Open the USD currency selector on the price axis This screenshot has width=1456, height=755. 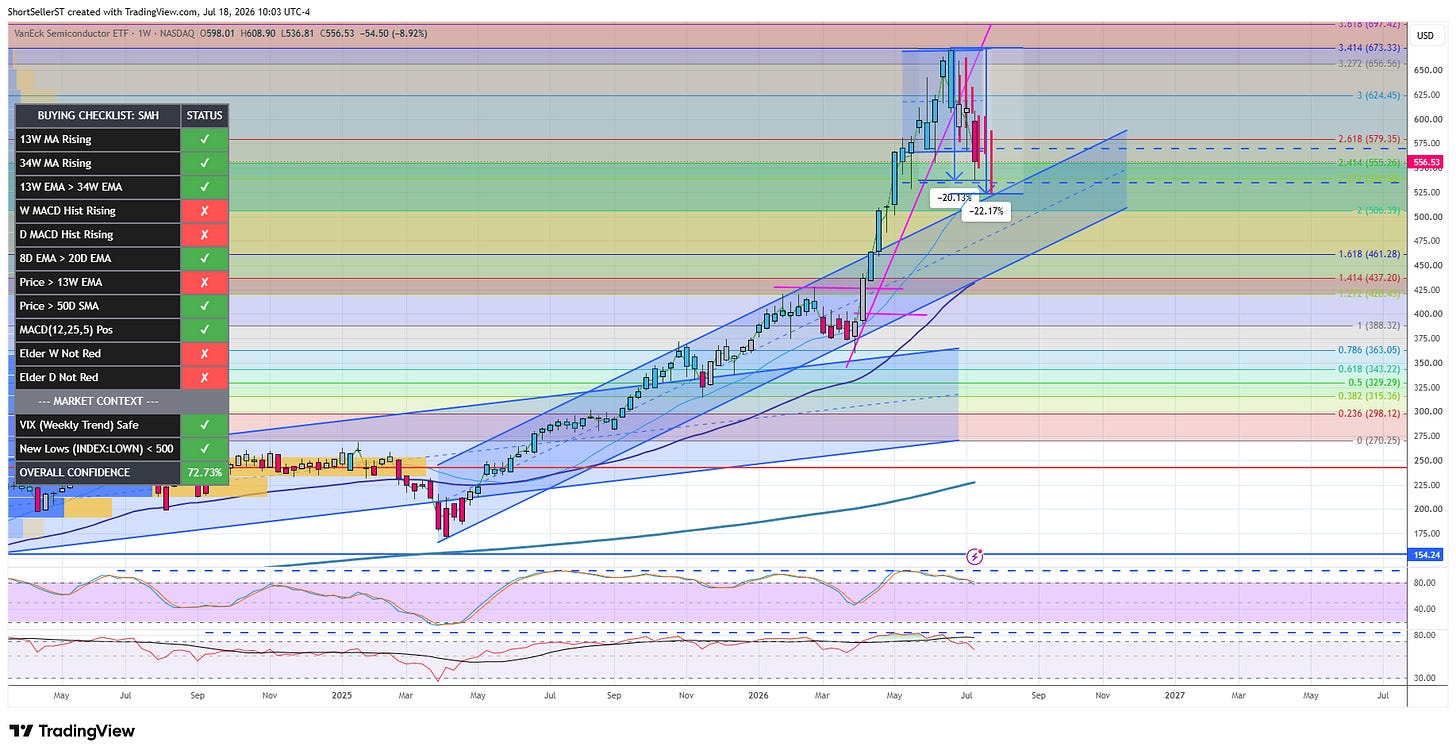click(1425, 35)
